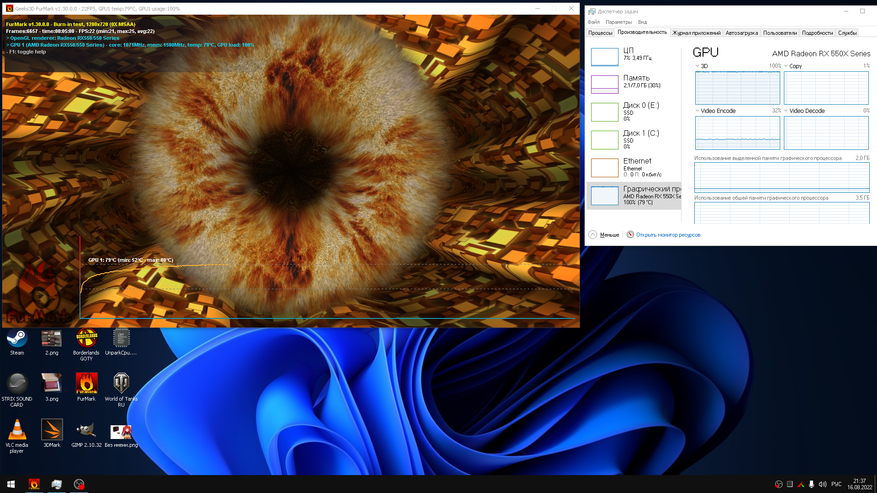Viewport: 877px width, 493px height.
Task: Click the AMD Radeon RX 550X Series heading
Action: [821, 54]
